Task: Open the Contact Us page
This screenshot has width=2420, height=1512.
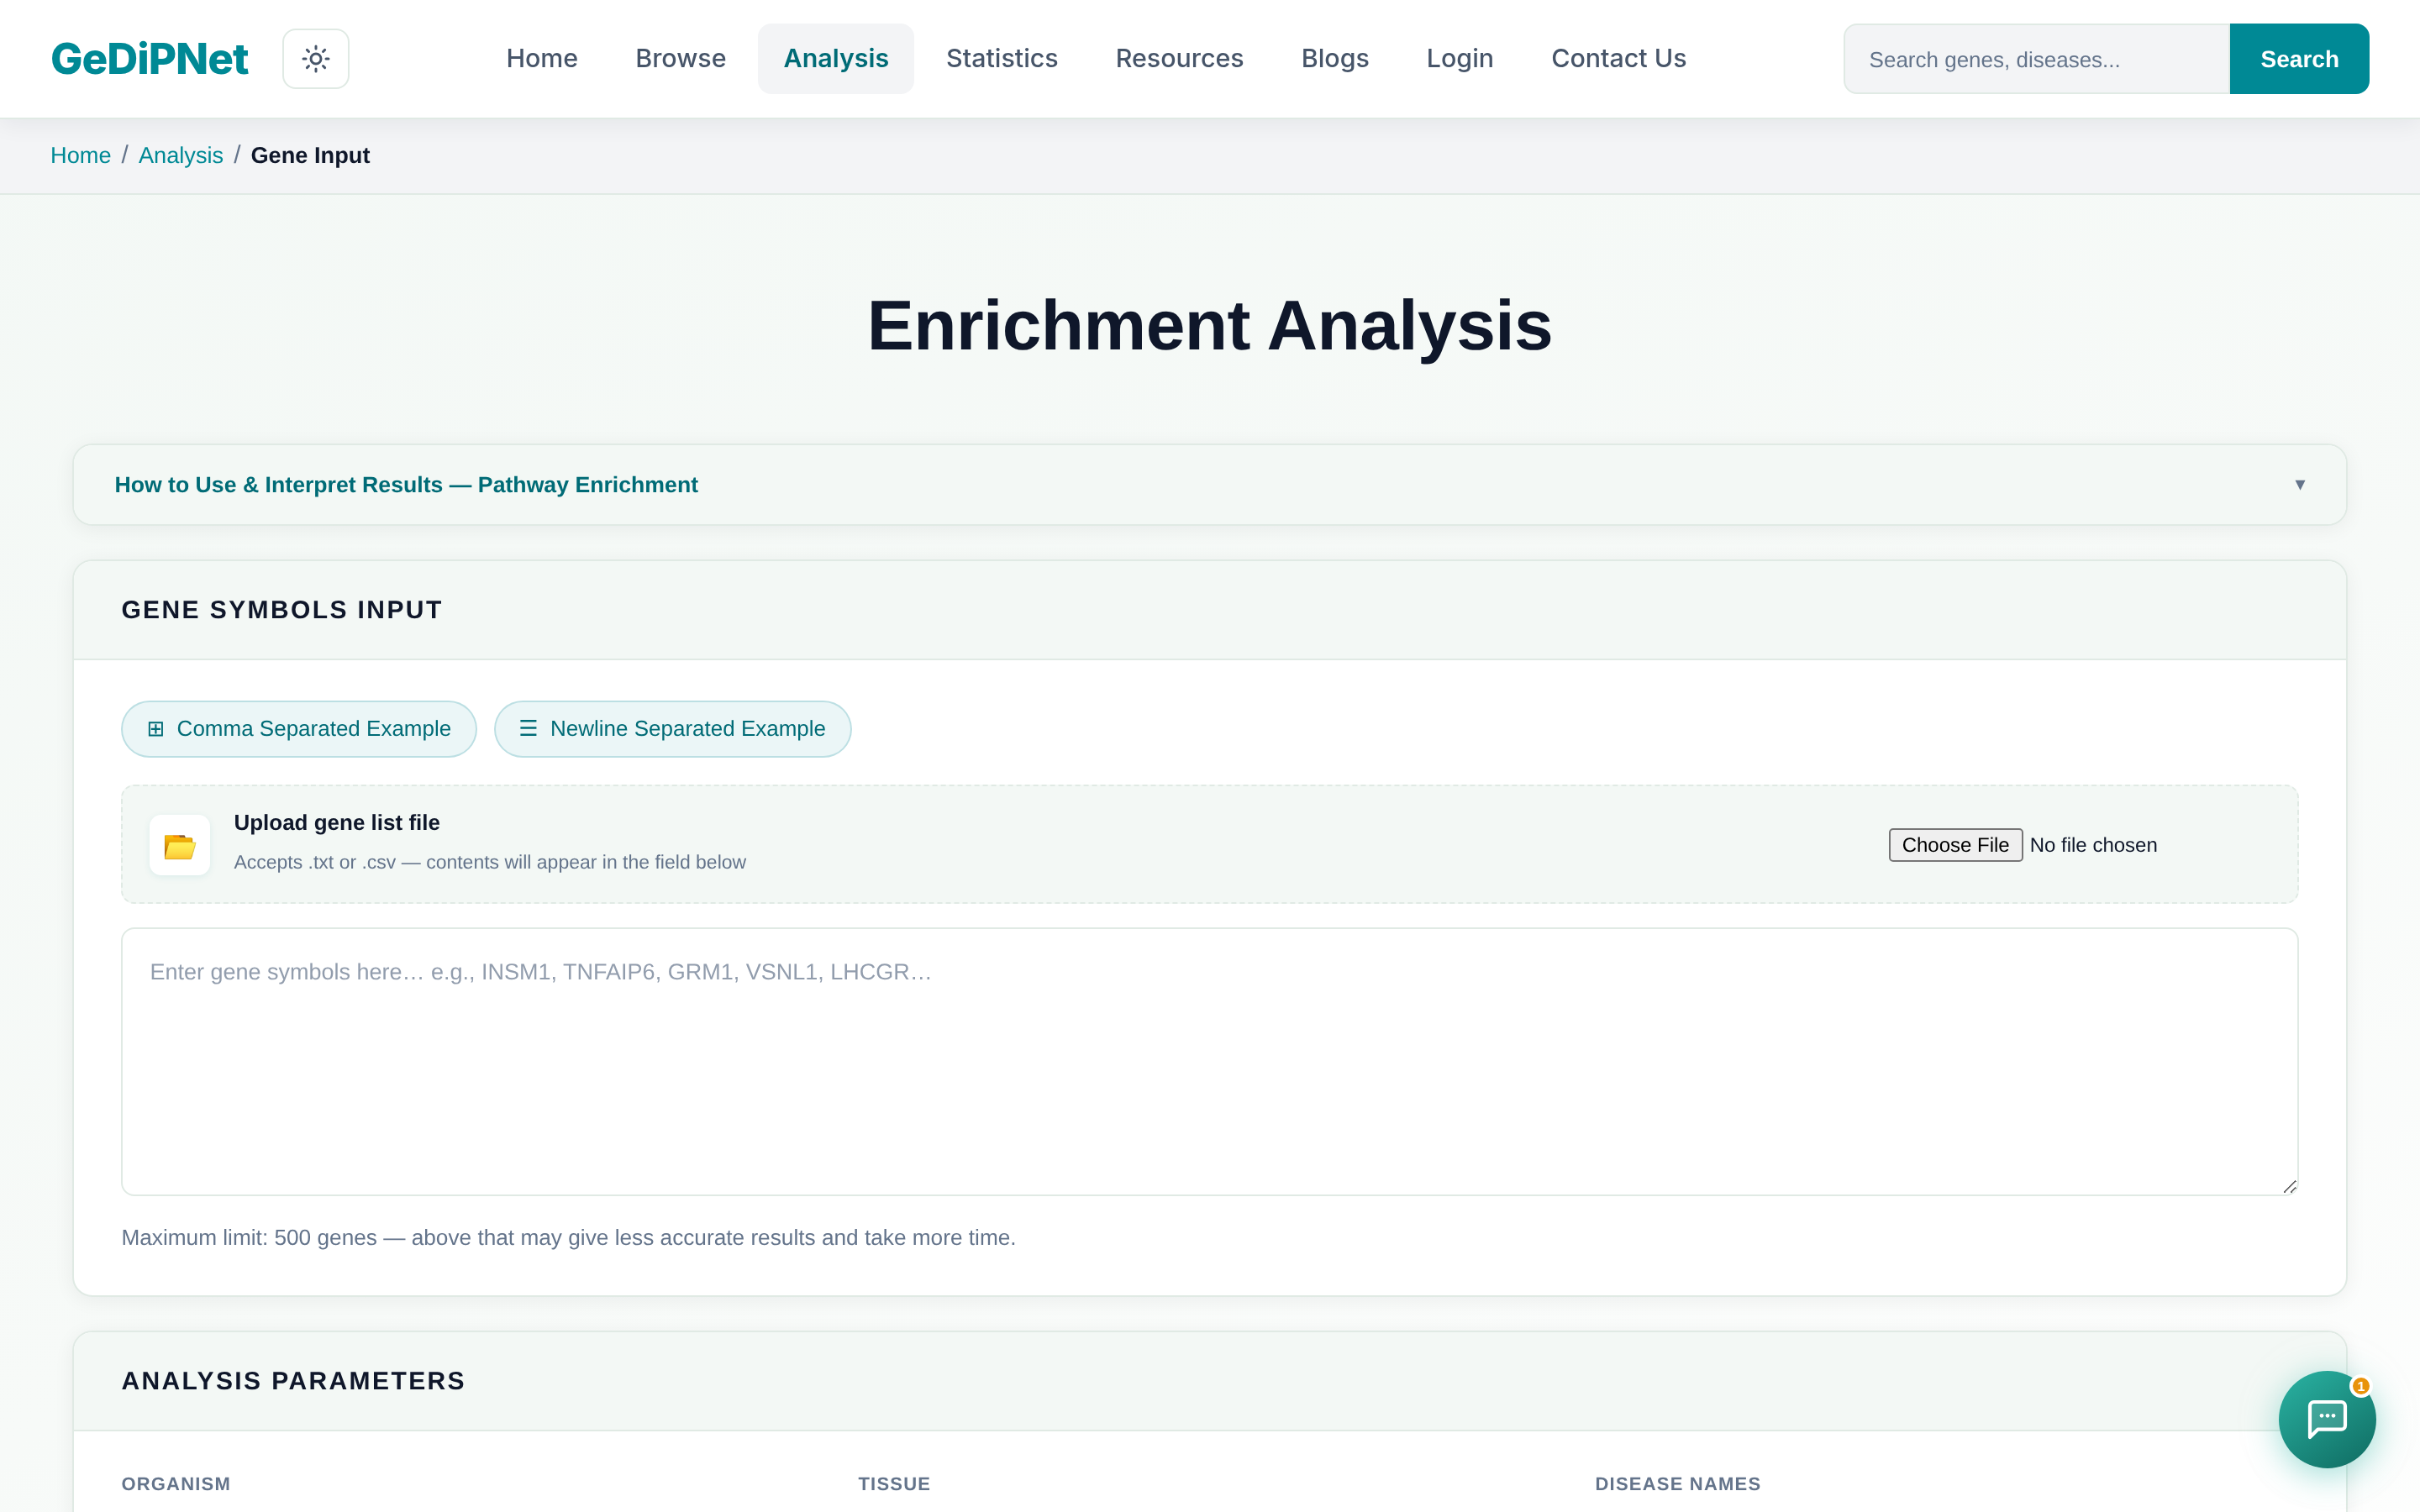Action: pyautogui.click(x=1618, y=59)
